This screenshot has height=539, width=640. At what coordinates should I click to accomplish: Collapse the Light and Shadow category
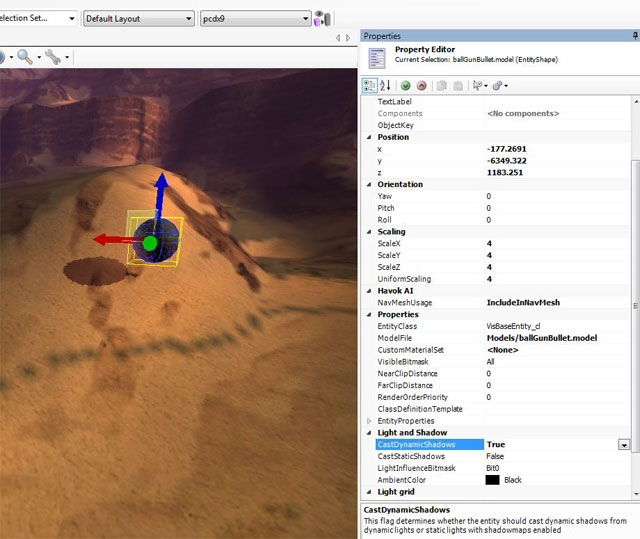369,433
